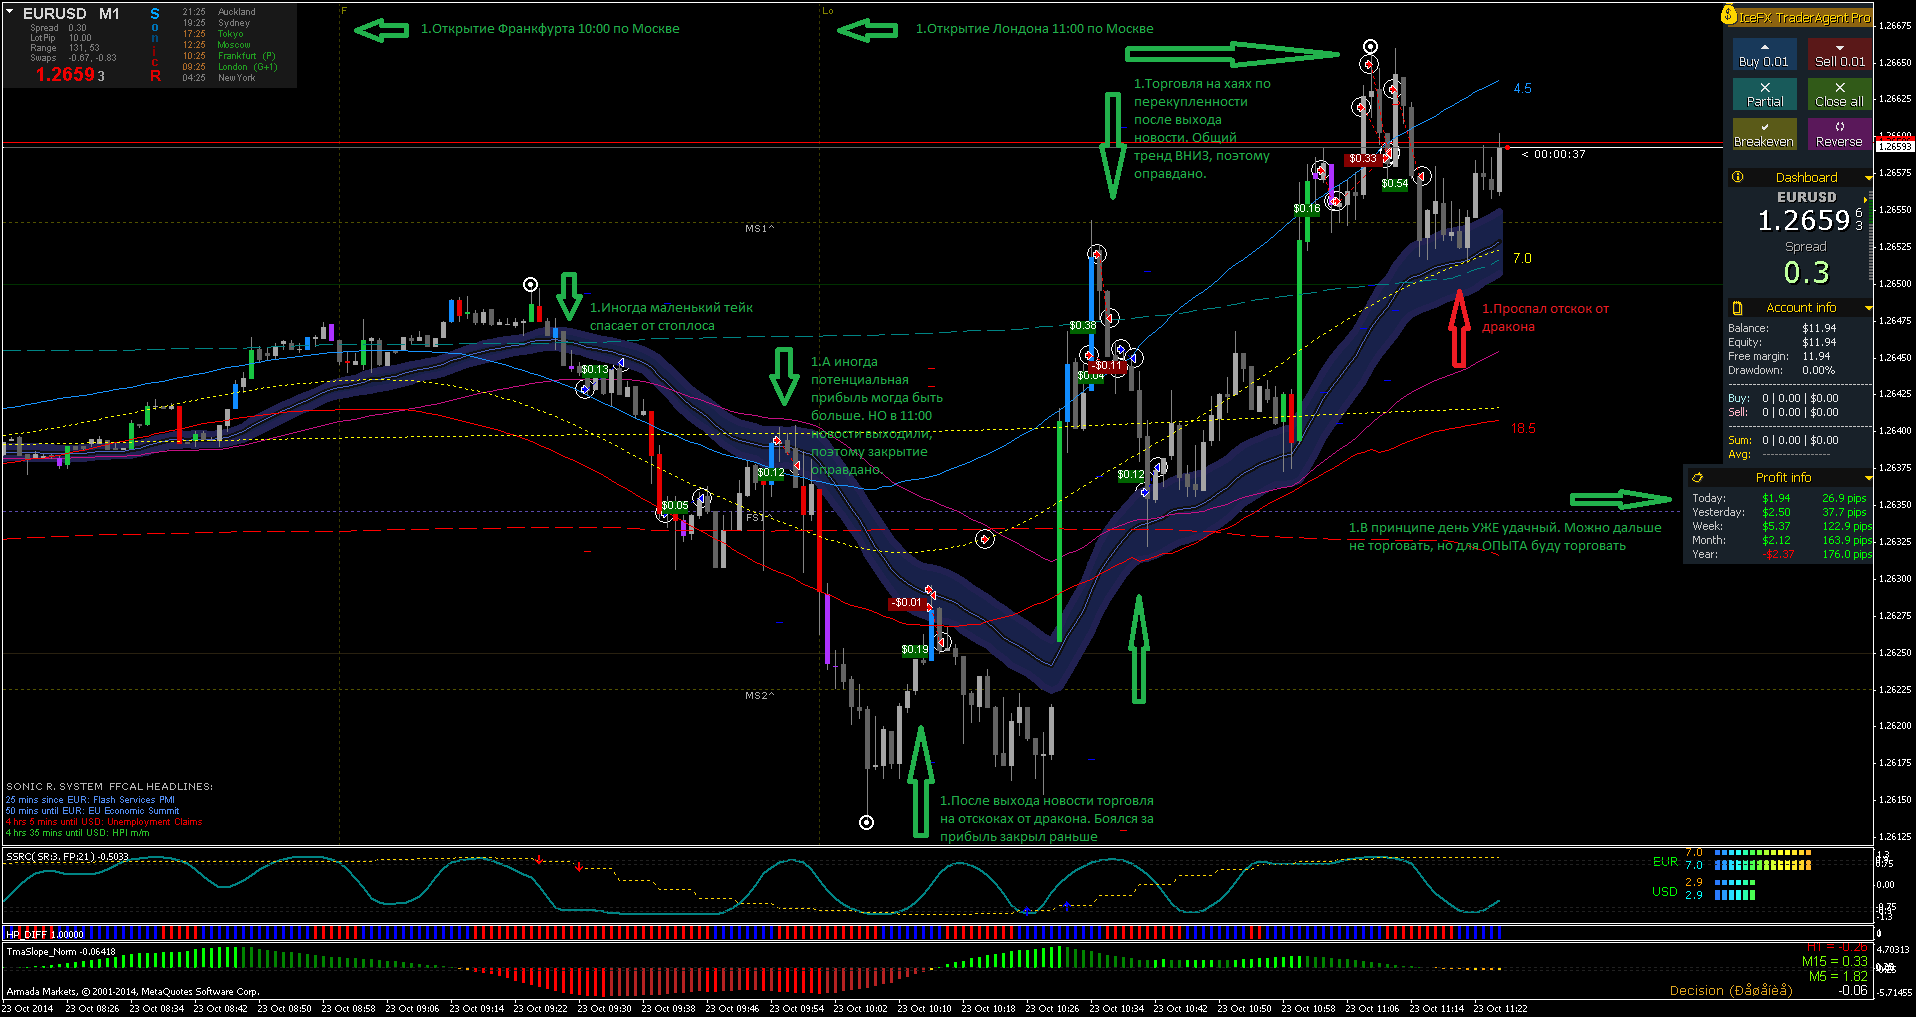The width and height of the screenshot is (1916, 1017).
Task: Click the Today profit value $1.94
Action: click(x=1776, y=498)
